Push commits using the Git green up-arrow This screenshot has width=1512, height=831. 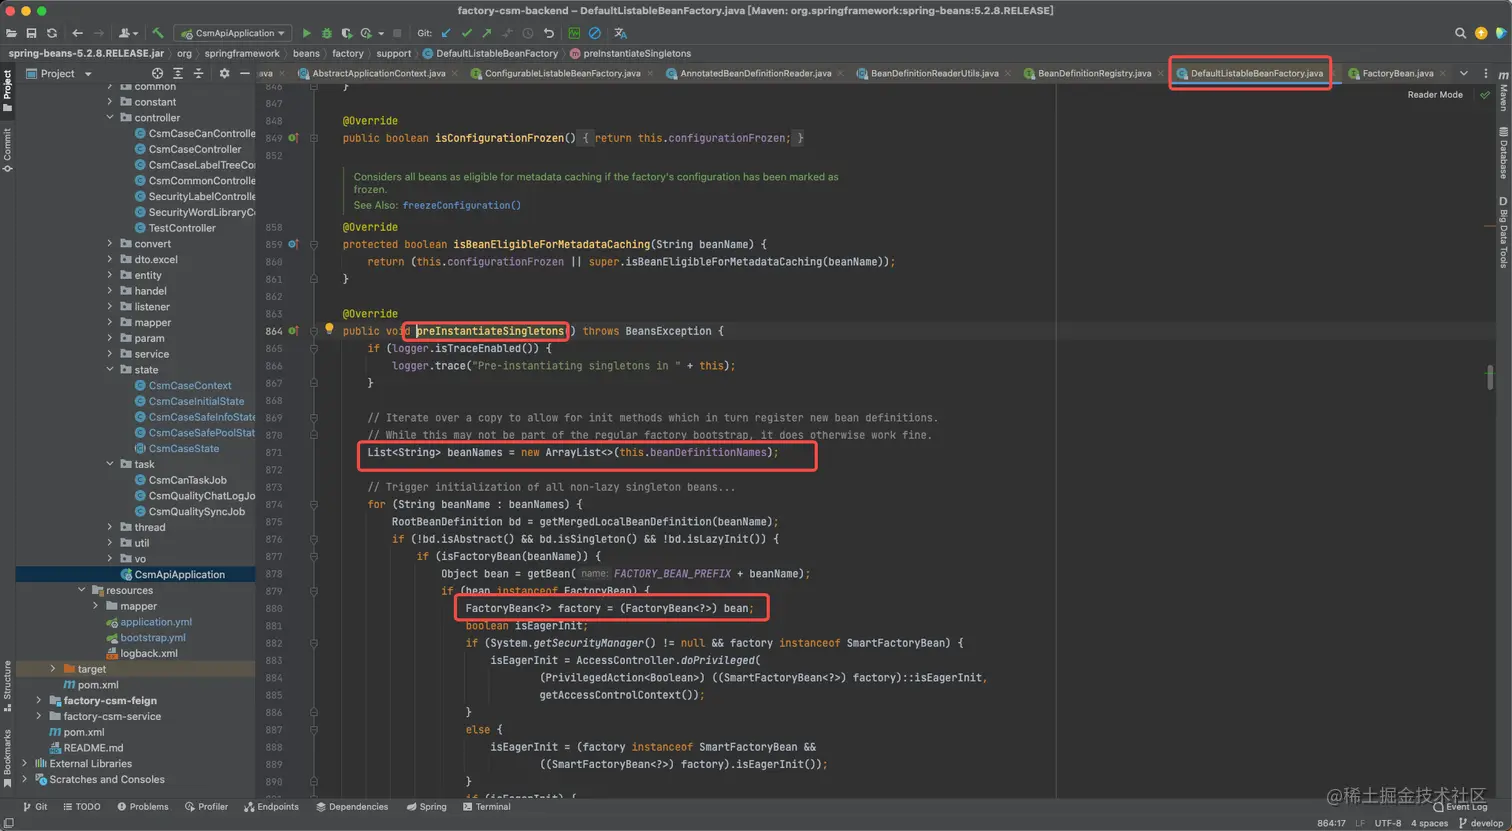486,33
